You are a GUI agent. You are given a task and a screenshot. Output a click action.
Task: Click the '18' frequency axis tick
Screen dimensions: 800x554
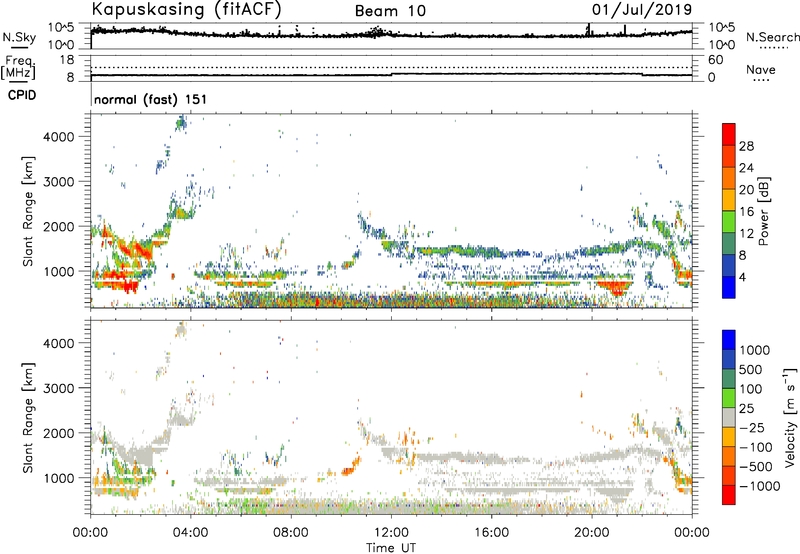pyautogui.click(x=67, y=60)
